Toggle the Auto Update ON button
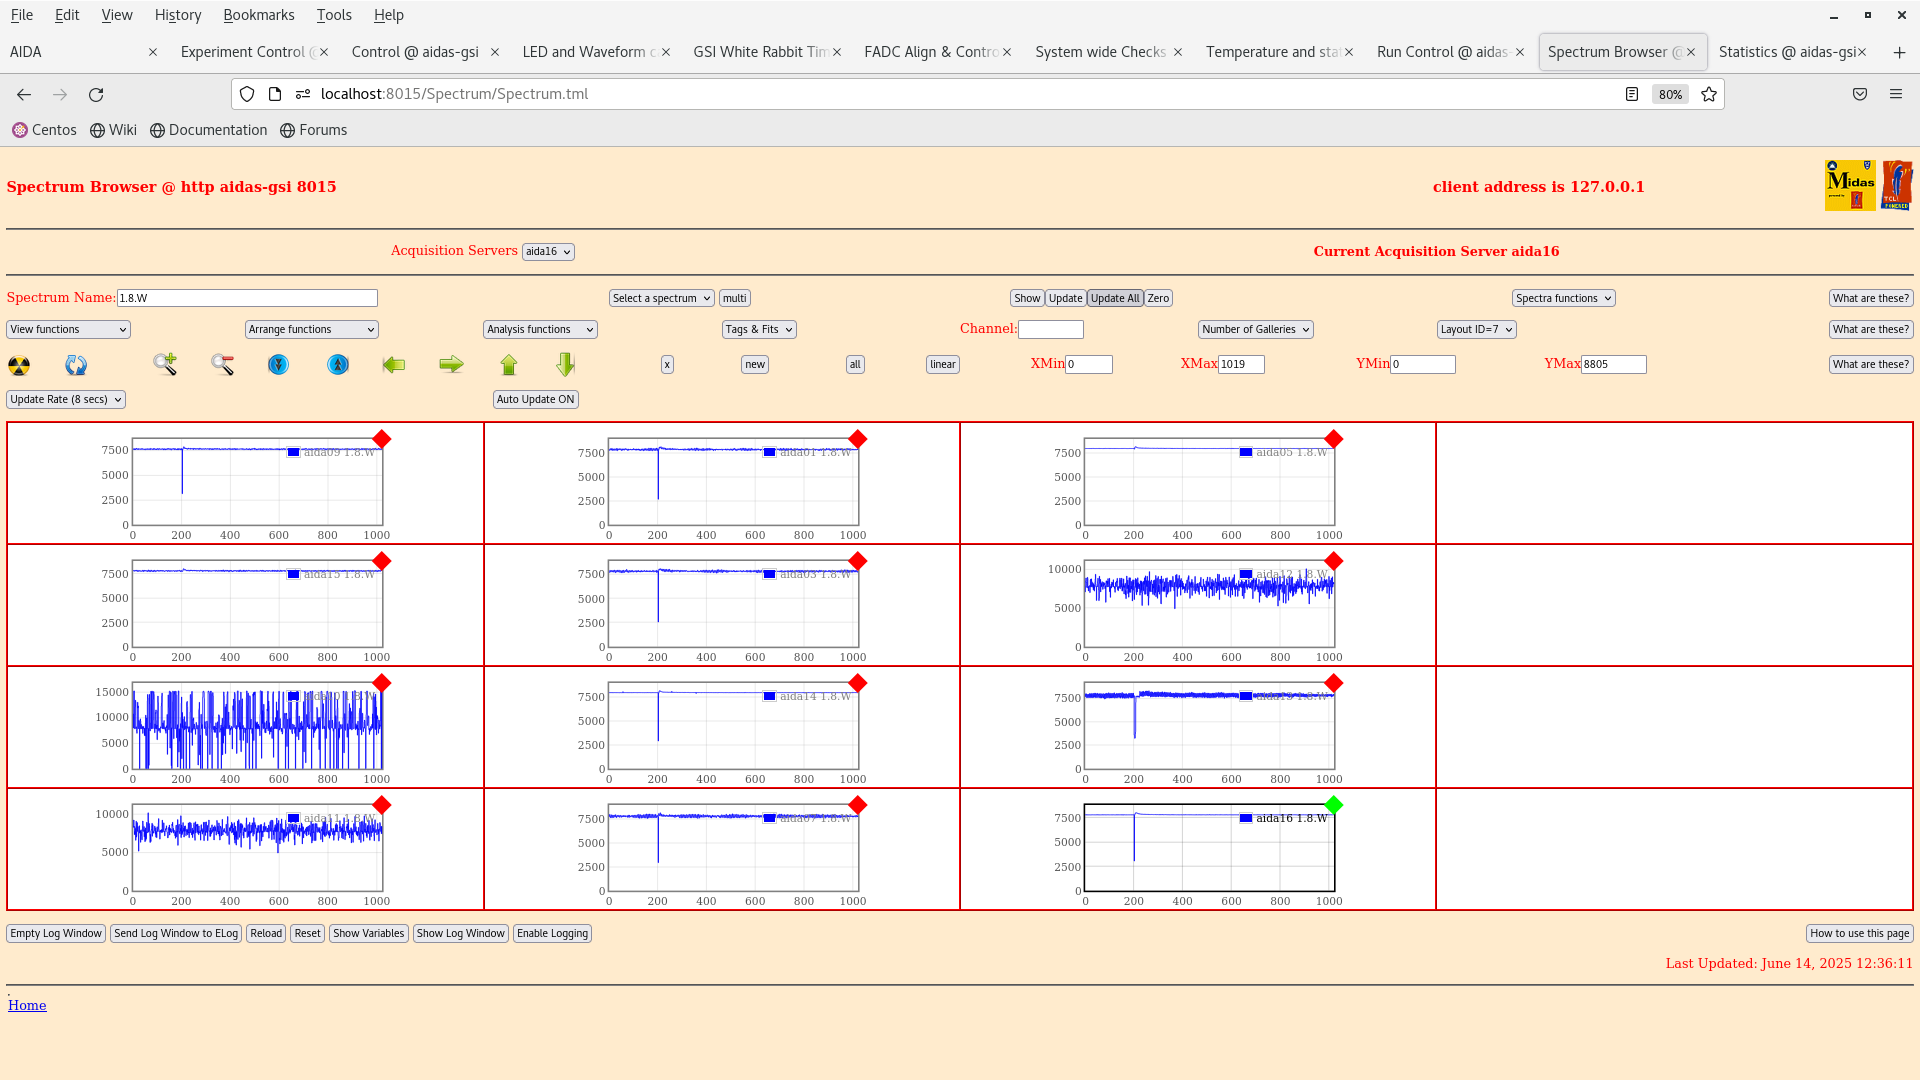Image resolution: width=1920 pixels, height=1080 pixels. [x=535, y=399]
